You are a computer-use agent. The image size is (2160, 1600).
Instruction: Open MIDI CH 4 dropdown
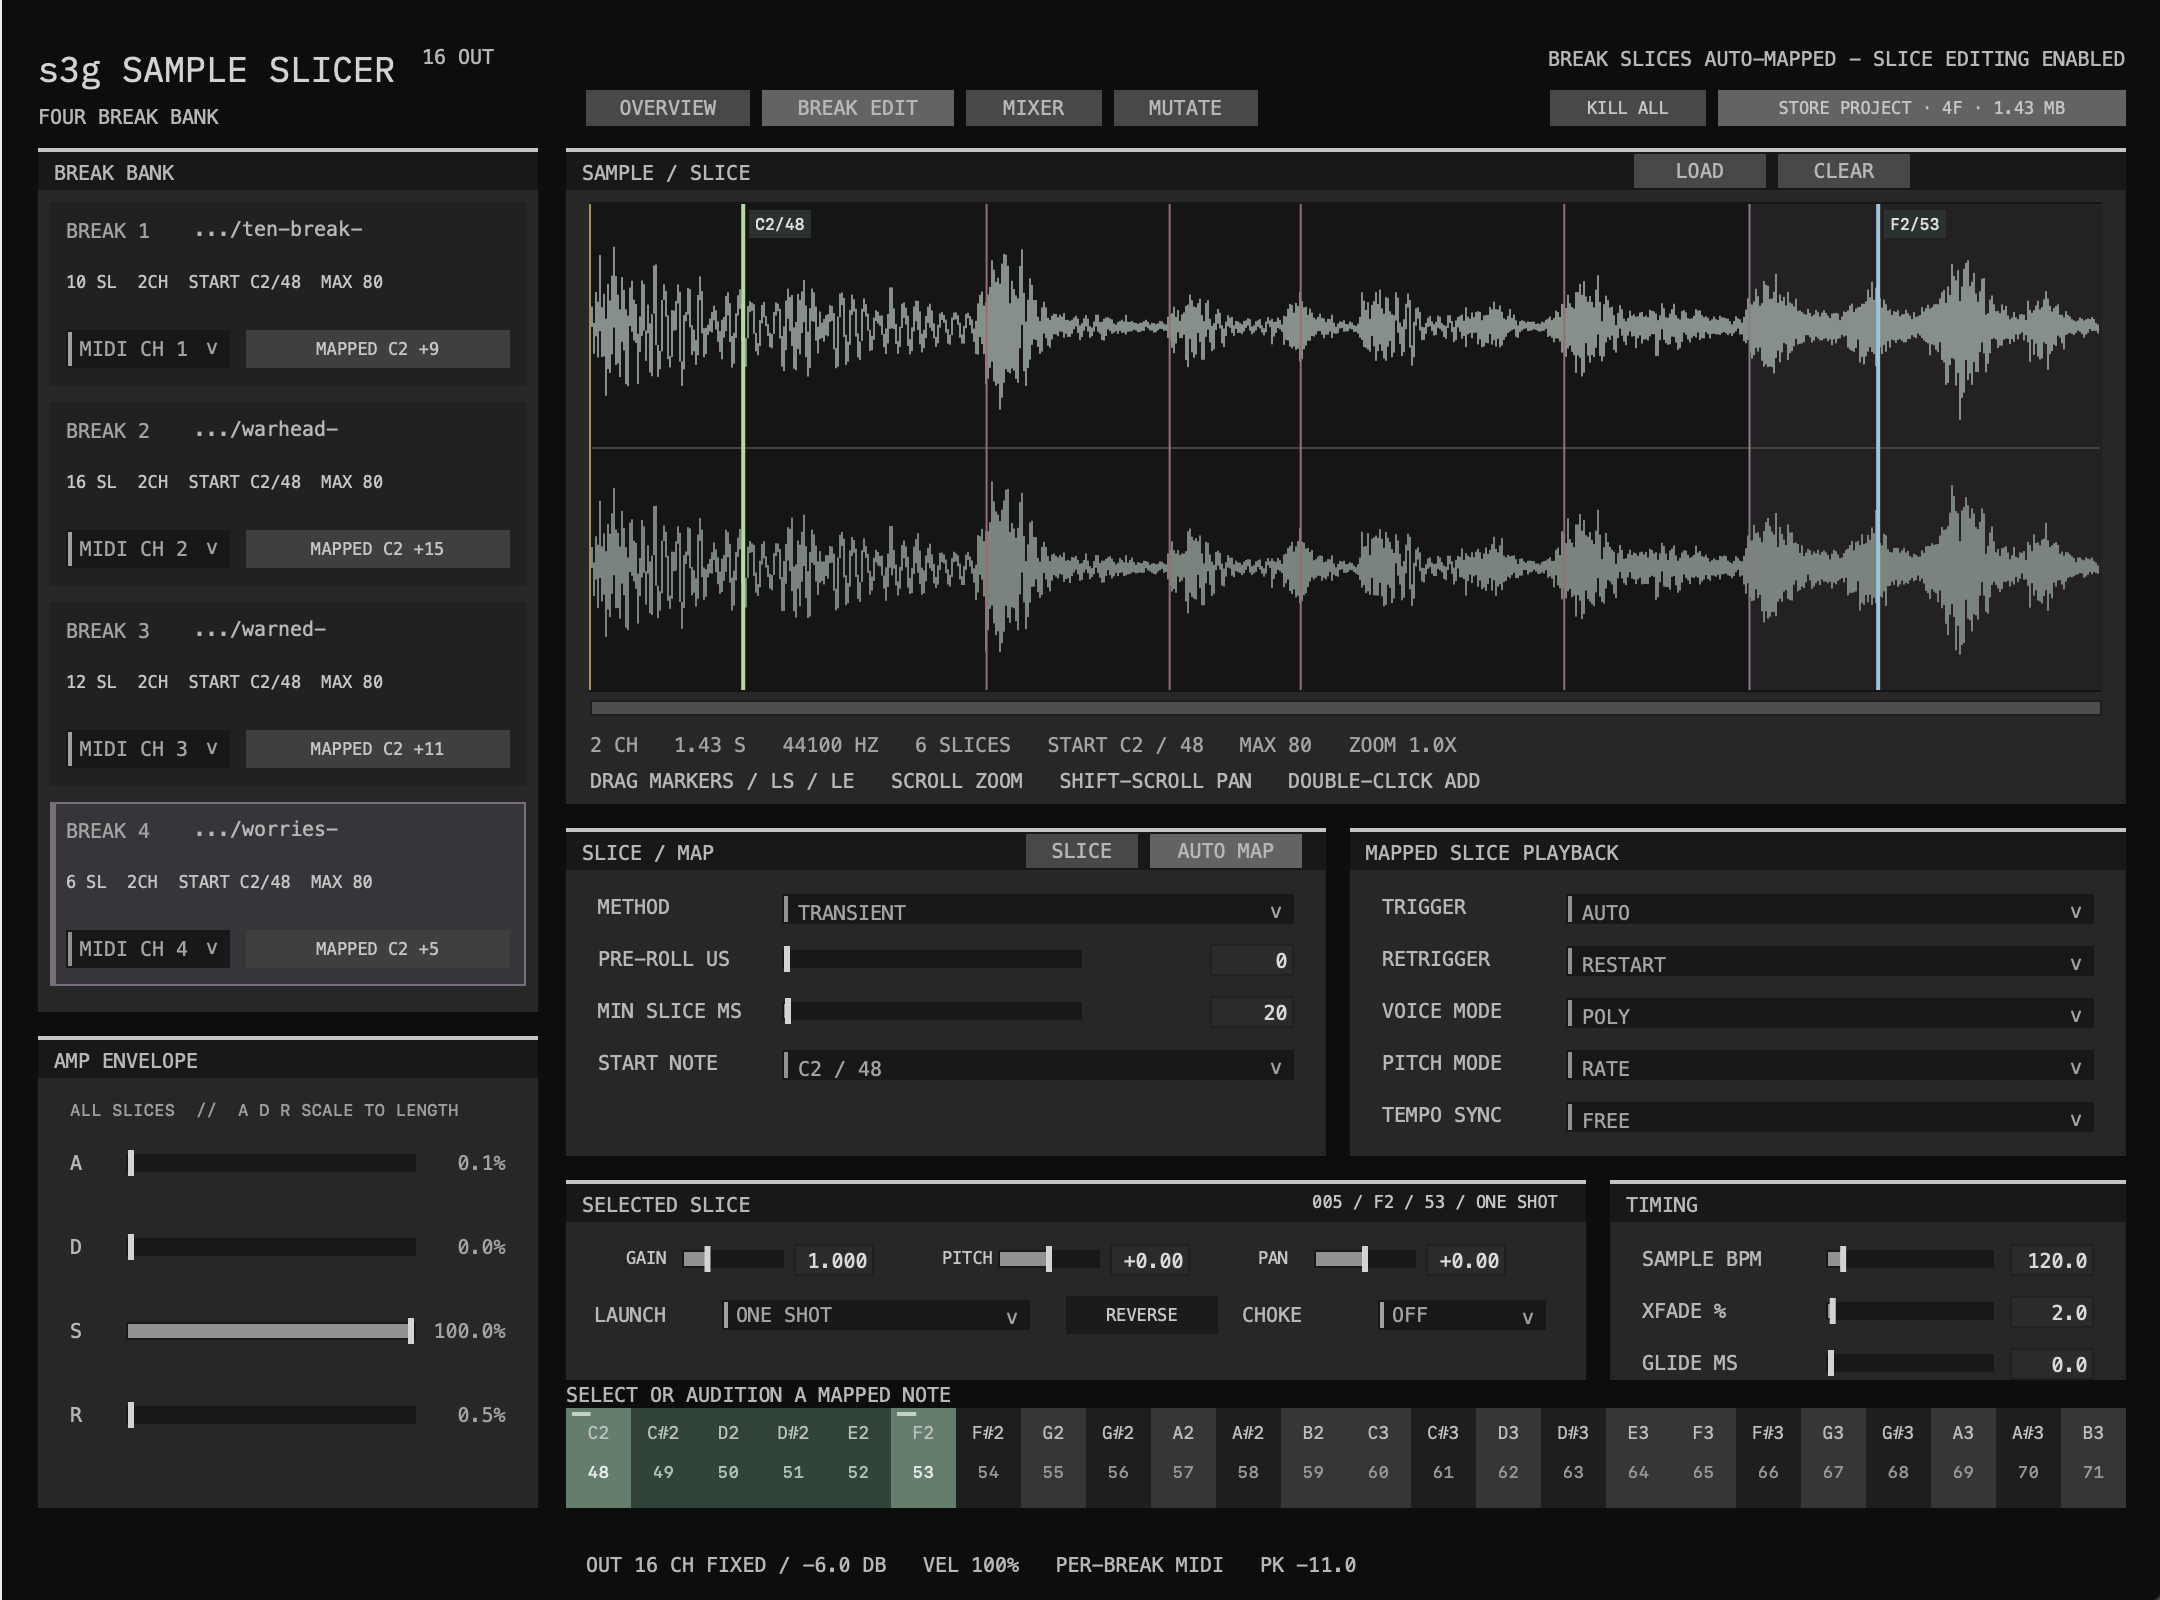pos(148,949)
